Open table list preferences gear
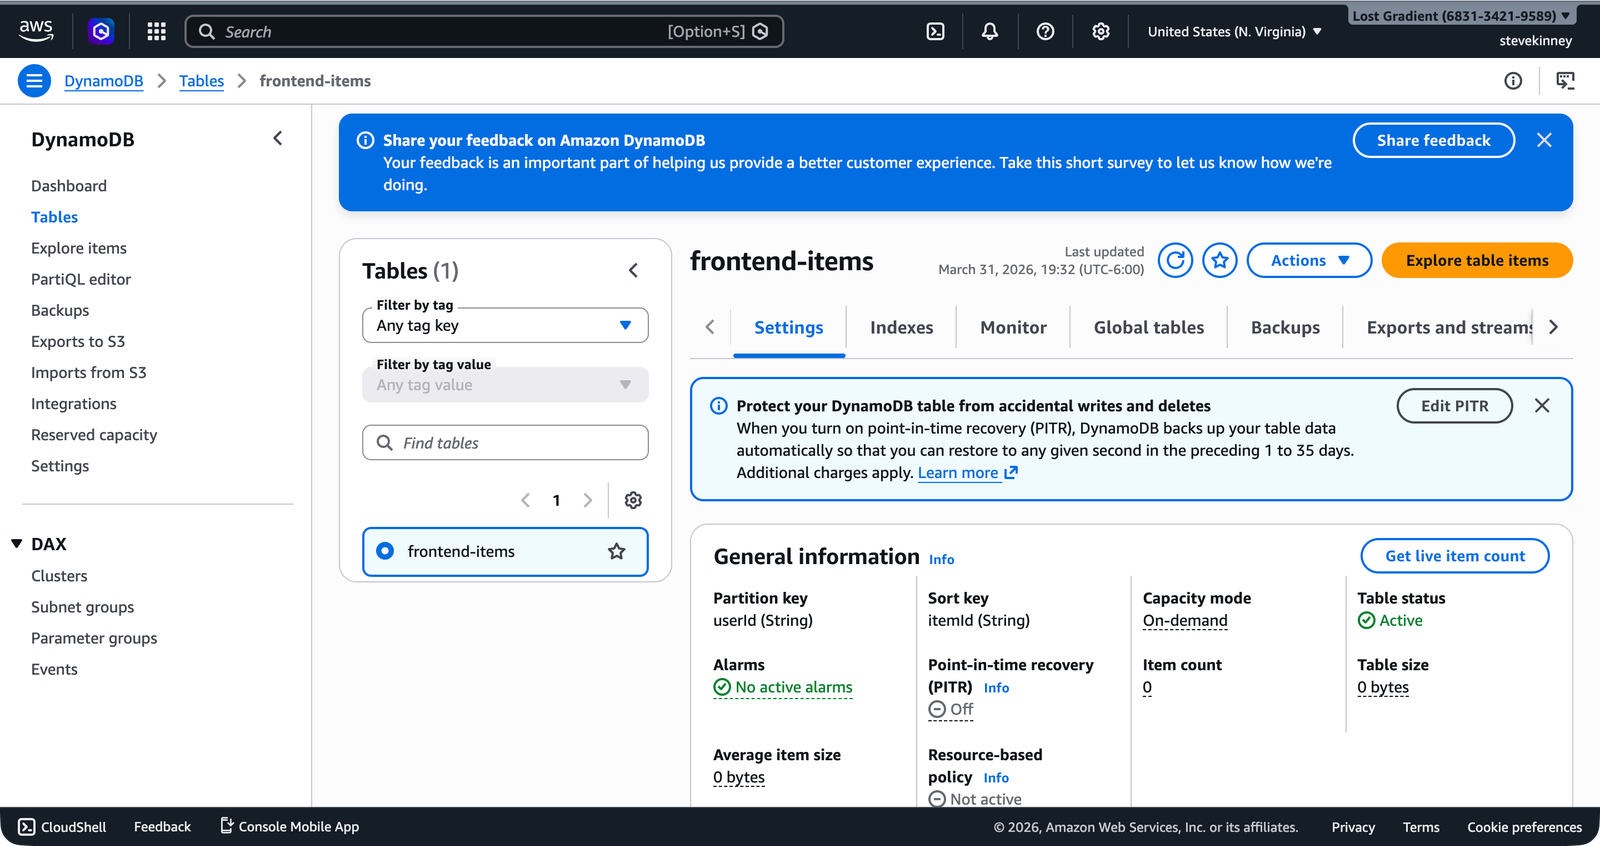This screenshot has width=1600, height=846. 633,500
